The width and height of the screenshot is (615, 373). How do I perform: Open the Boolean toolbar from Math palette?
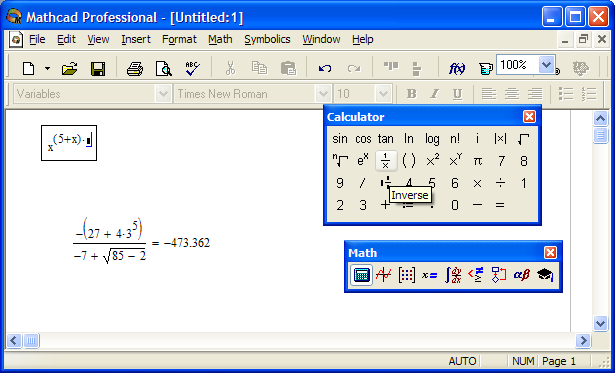(476, 275)
